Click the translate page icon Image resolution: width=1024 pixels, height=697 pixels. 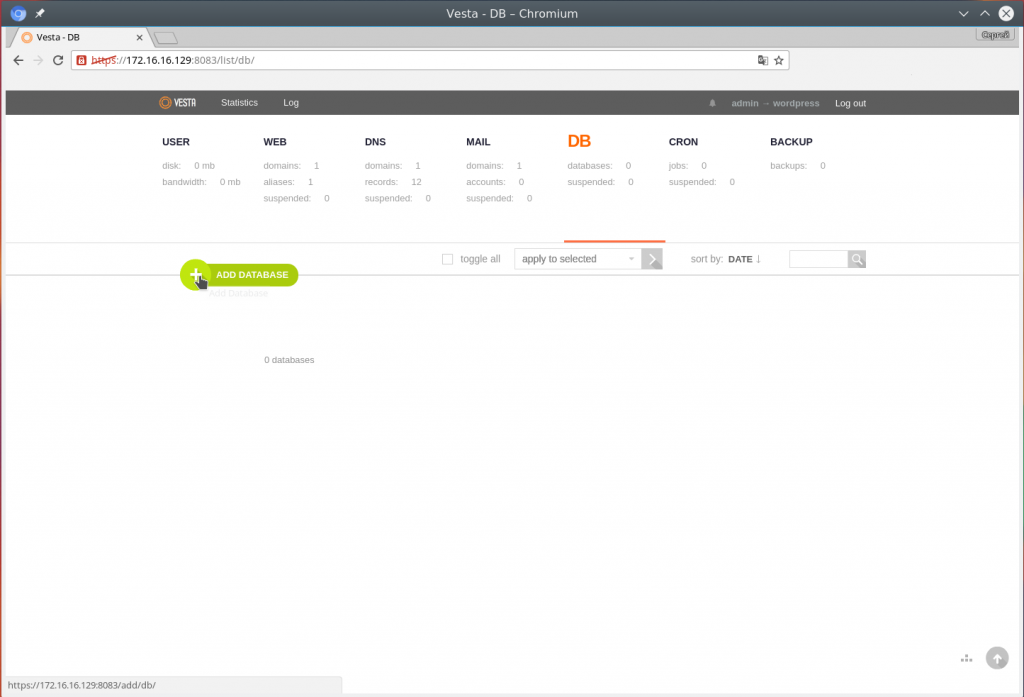click(762, 60)
